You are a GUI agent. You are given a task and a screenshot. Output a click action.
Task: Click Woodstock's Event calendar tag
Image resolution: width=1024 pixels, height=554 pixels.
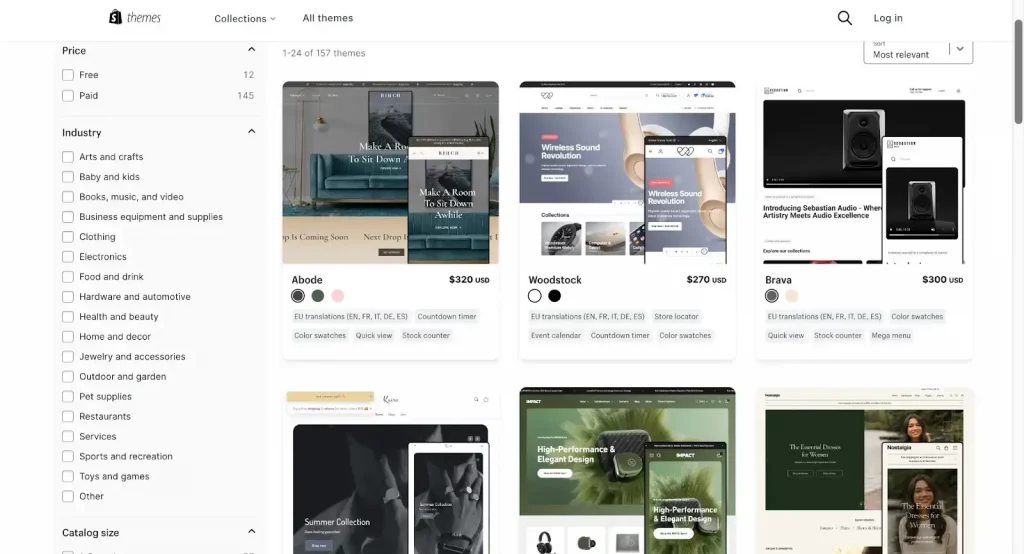[x=556, y=335]
